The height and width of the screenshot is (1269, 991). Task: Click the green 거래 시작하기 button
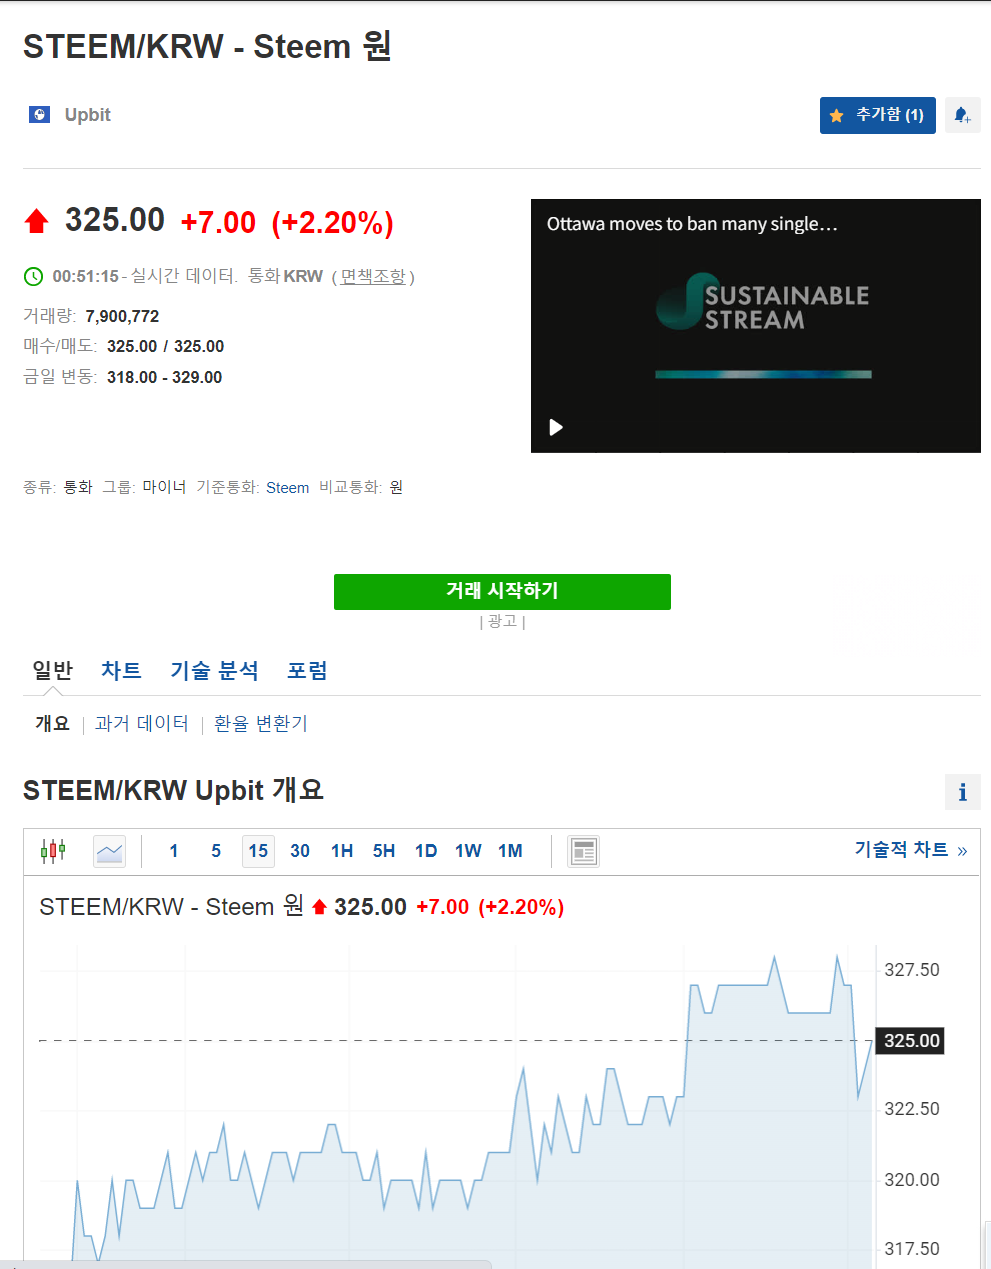[x=502, y=591]
